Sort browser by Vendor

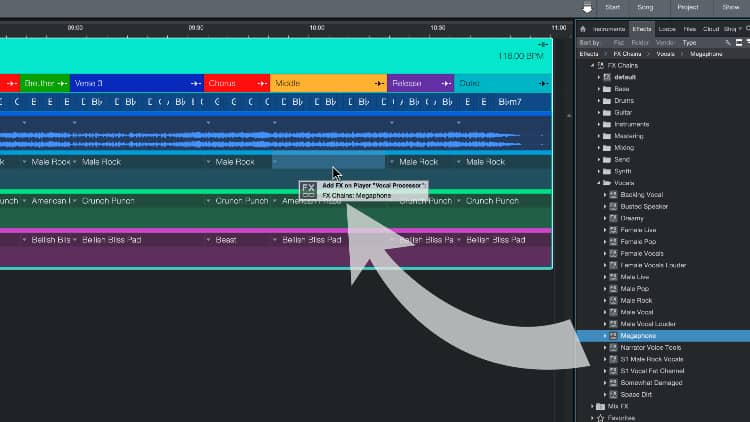(x=664, y=43)
